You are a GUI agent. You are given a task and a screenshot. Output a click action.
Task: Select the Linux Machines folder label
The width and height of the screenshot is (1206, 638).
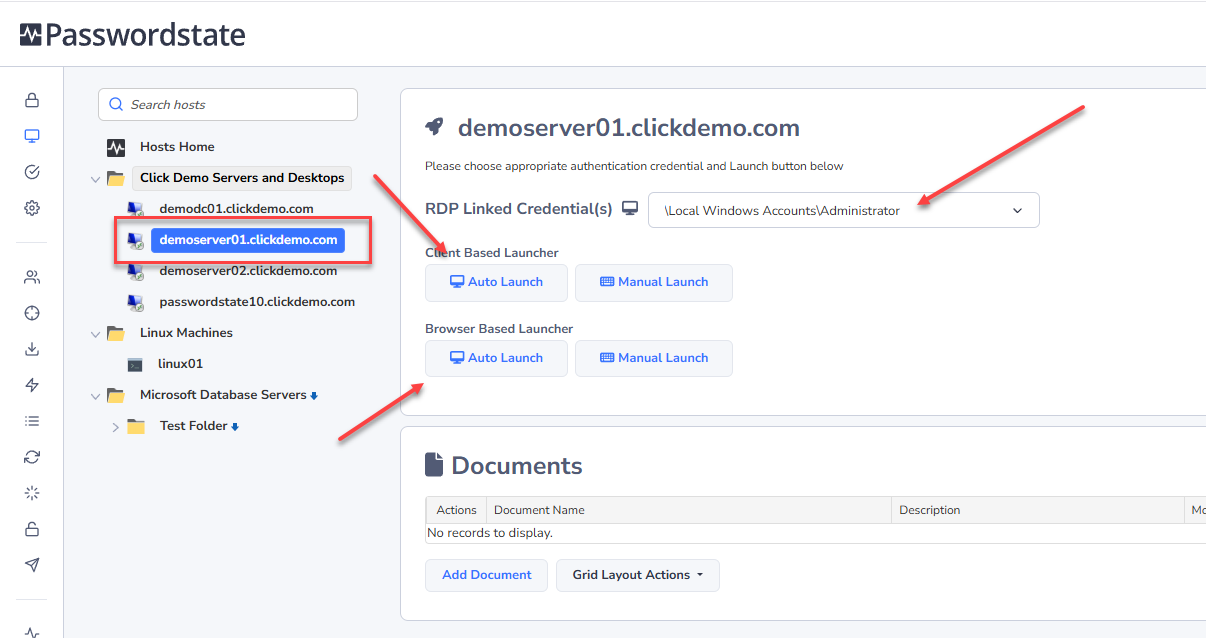pyautogui.click(x=186, y=333)
